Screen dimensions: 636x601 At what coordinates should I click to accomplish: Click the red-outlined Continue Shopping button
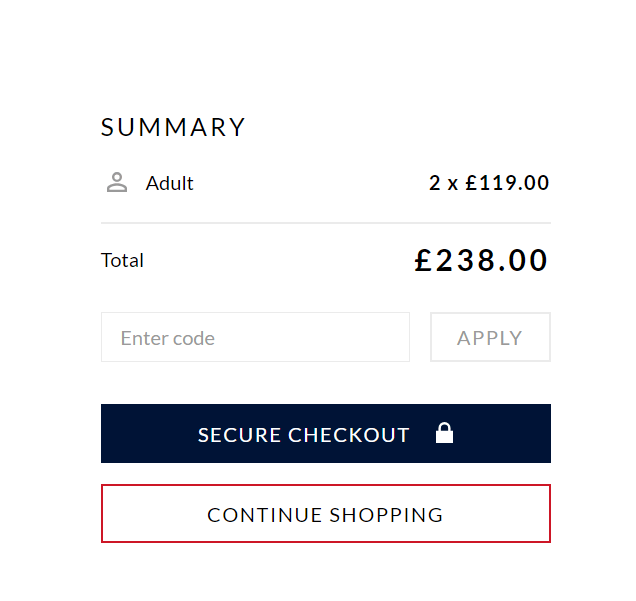click(326, 513)
